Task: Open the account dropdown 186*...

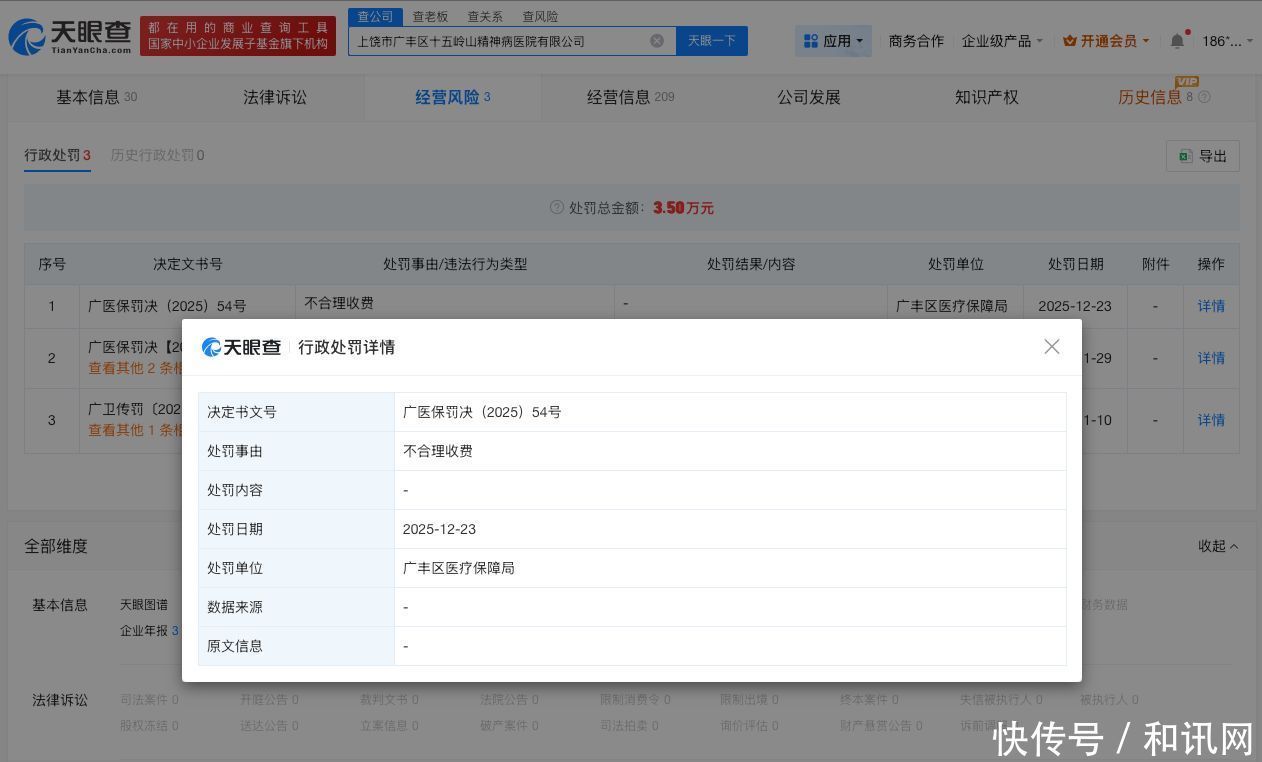Action: 1226,41
